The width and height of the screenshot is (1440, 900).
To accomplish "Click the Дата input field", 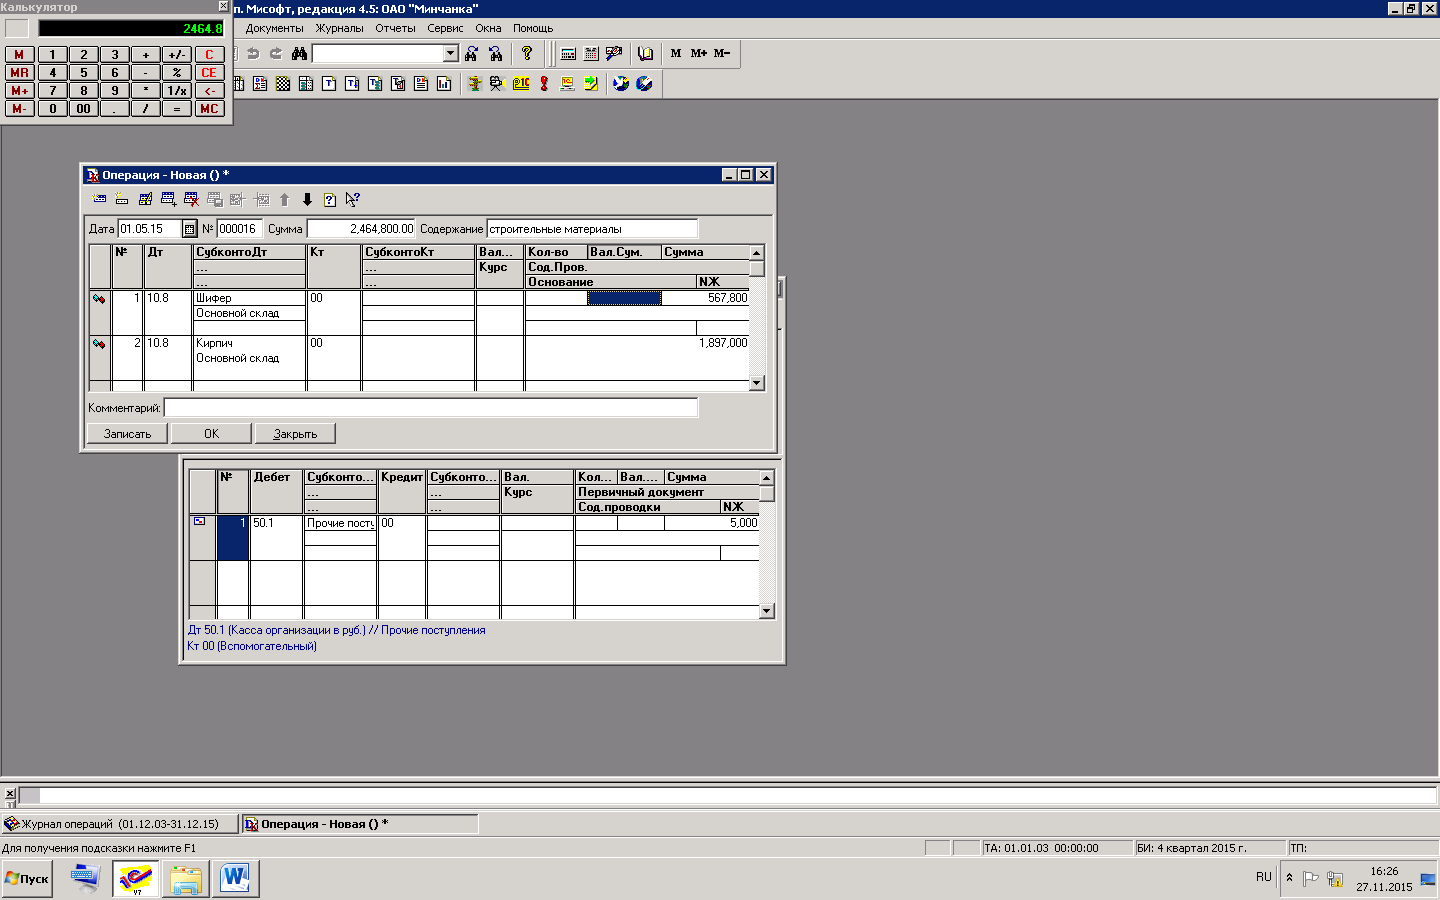I will coord(149,229).
